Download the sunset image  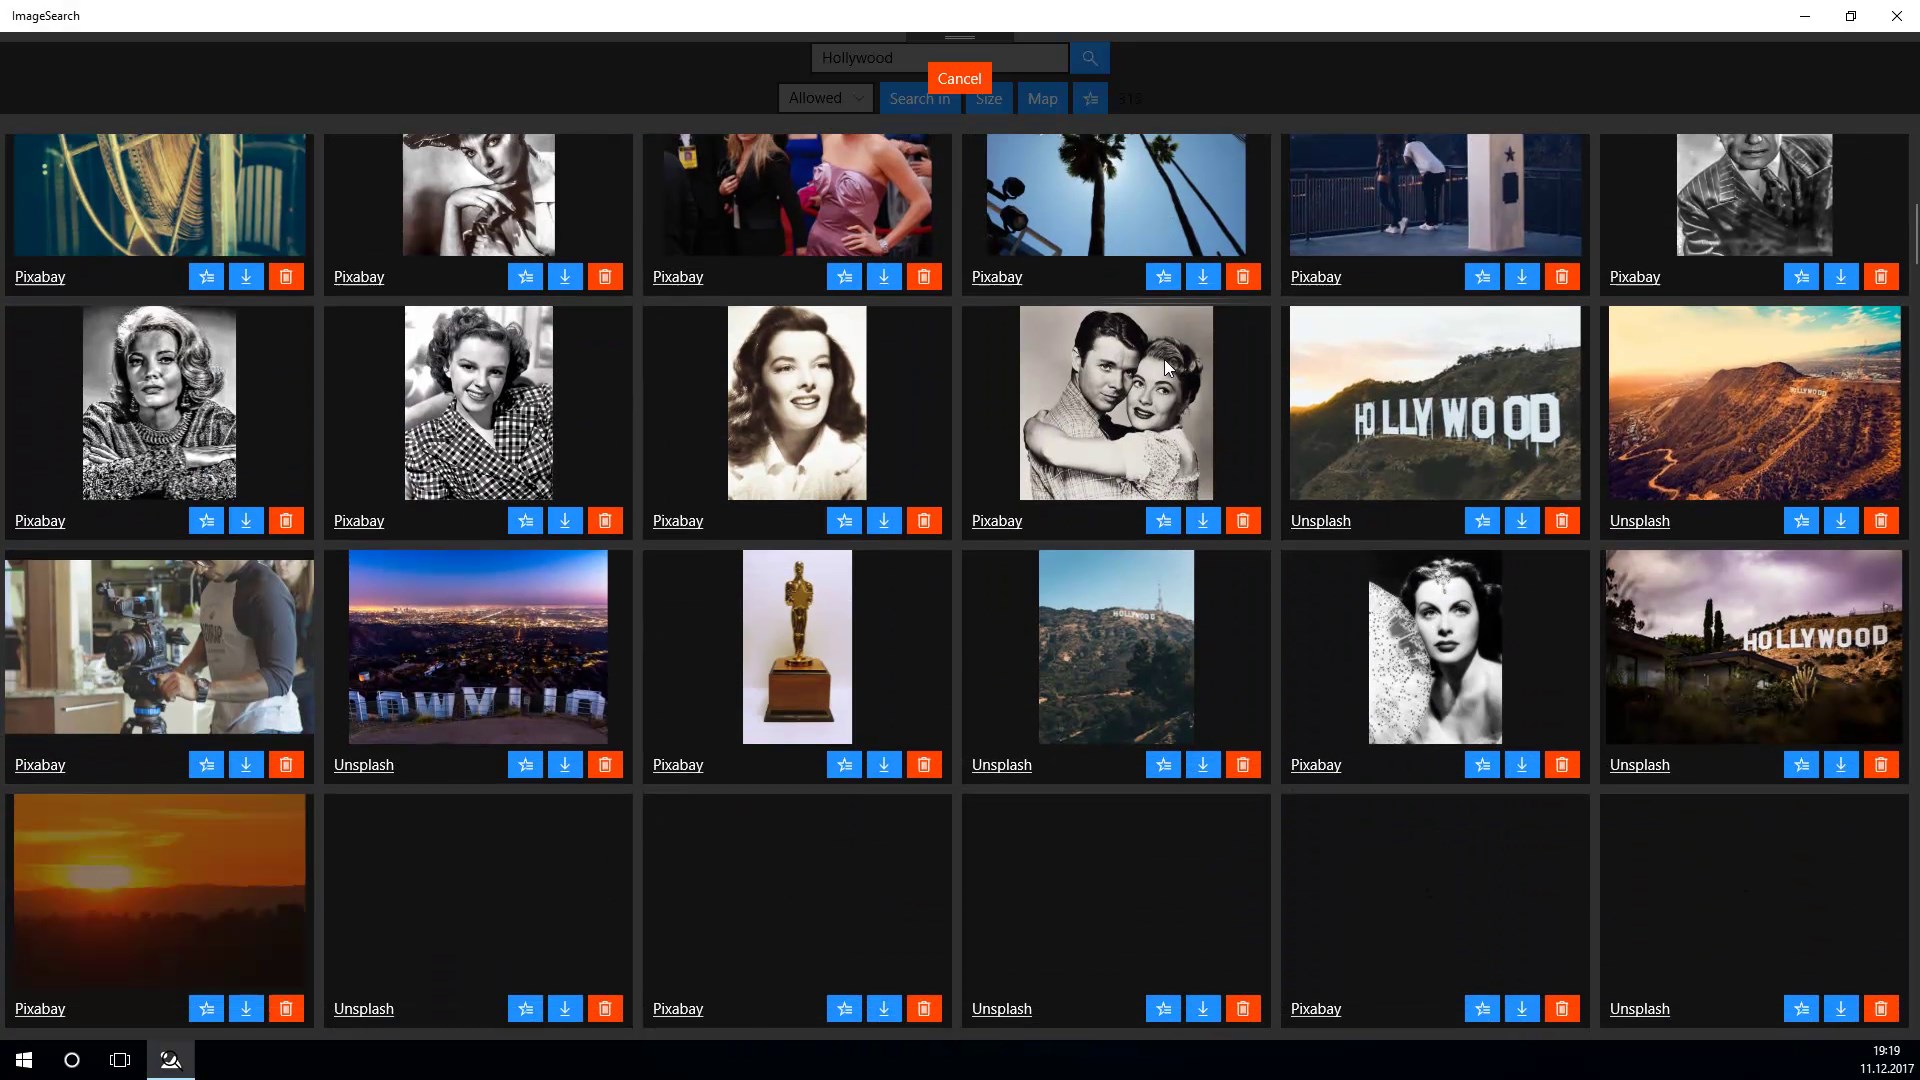click(x=246, y=1009)
